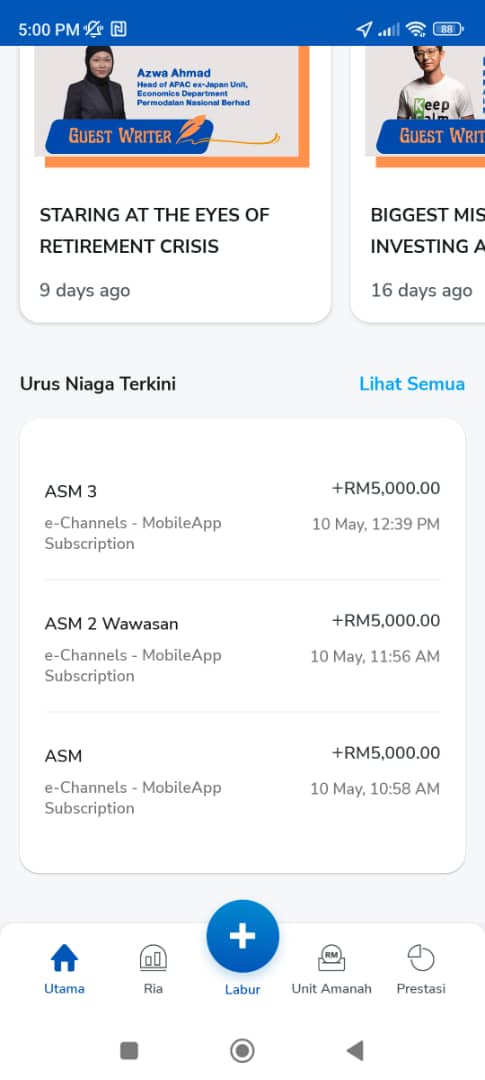485x1080 pixels.
Task: Select the Prestasi tab label
Action: coord(421,988)
